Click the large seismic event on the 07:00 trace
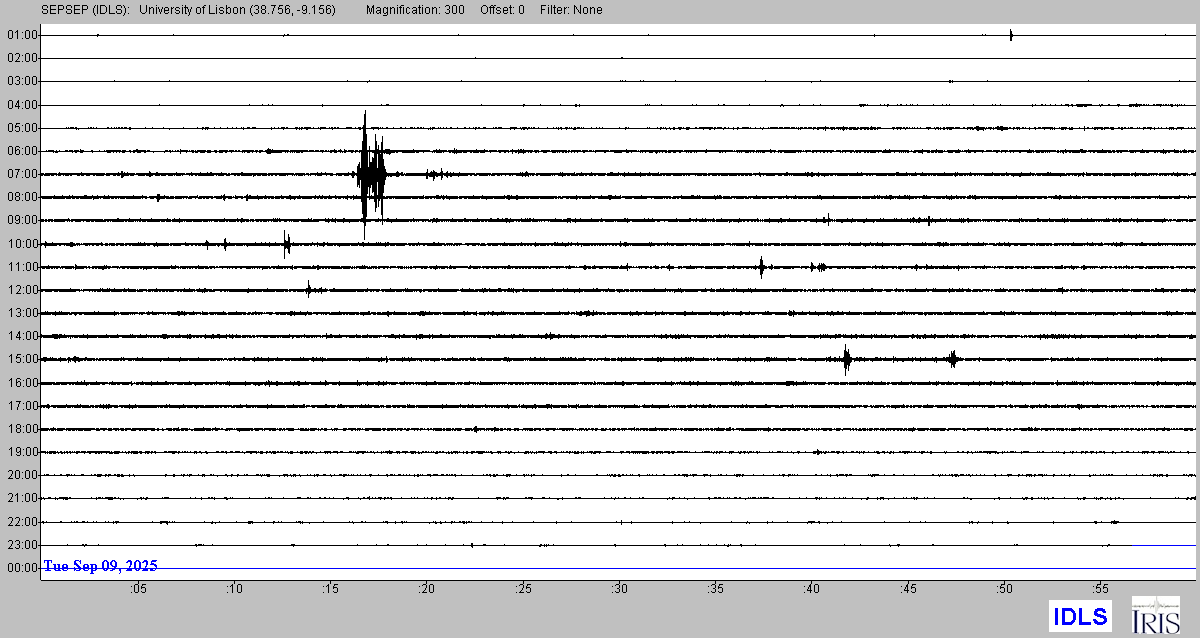Viewport: 1200px width, 638px height. (x=370, y=174)
